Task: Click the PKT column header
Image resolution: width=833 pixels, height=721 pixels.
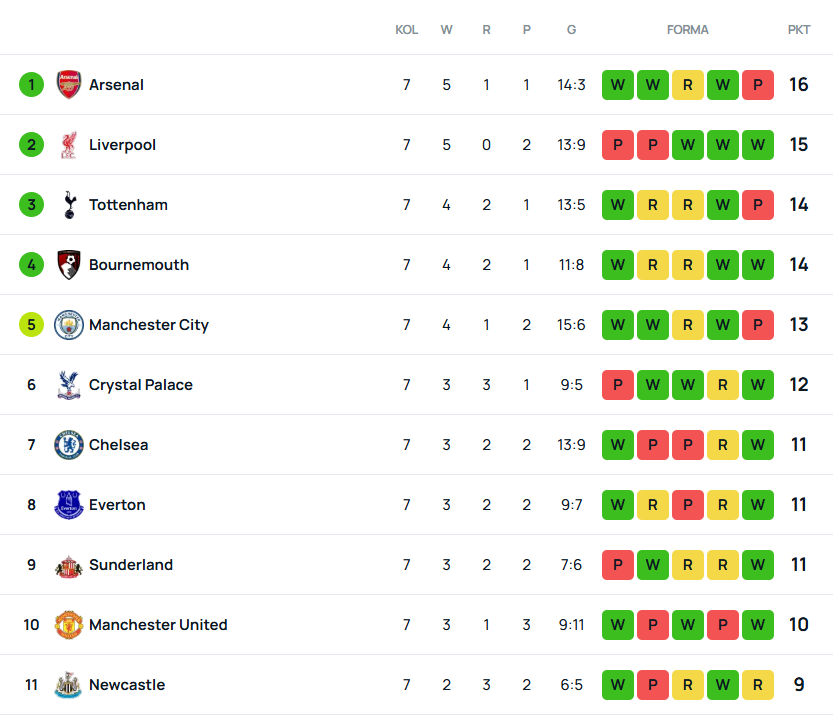Action: 798,30
